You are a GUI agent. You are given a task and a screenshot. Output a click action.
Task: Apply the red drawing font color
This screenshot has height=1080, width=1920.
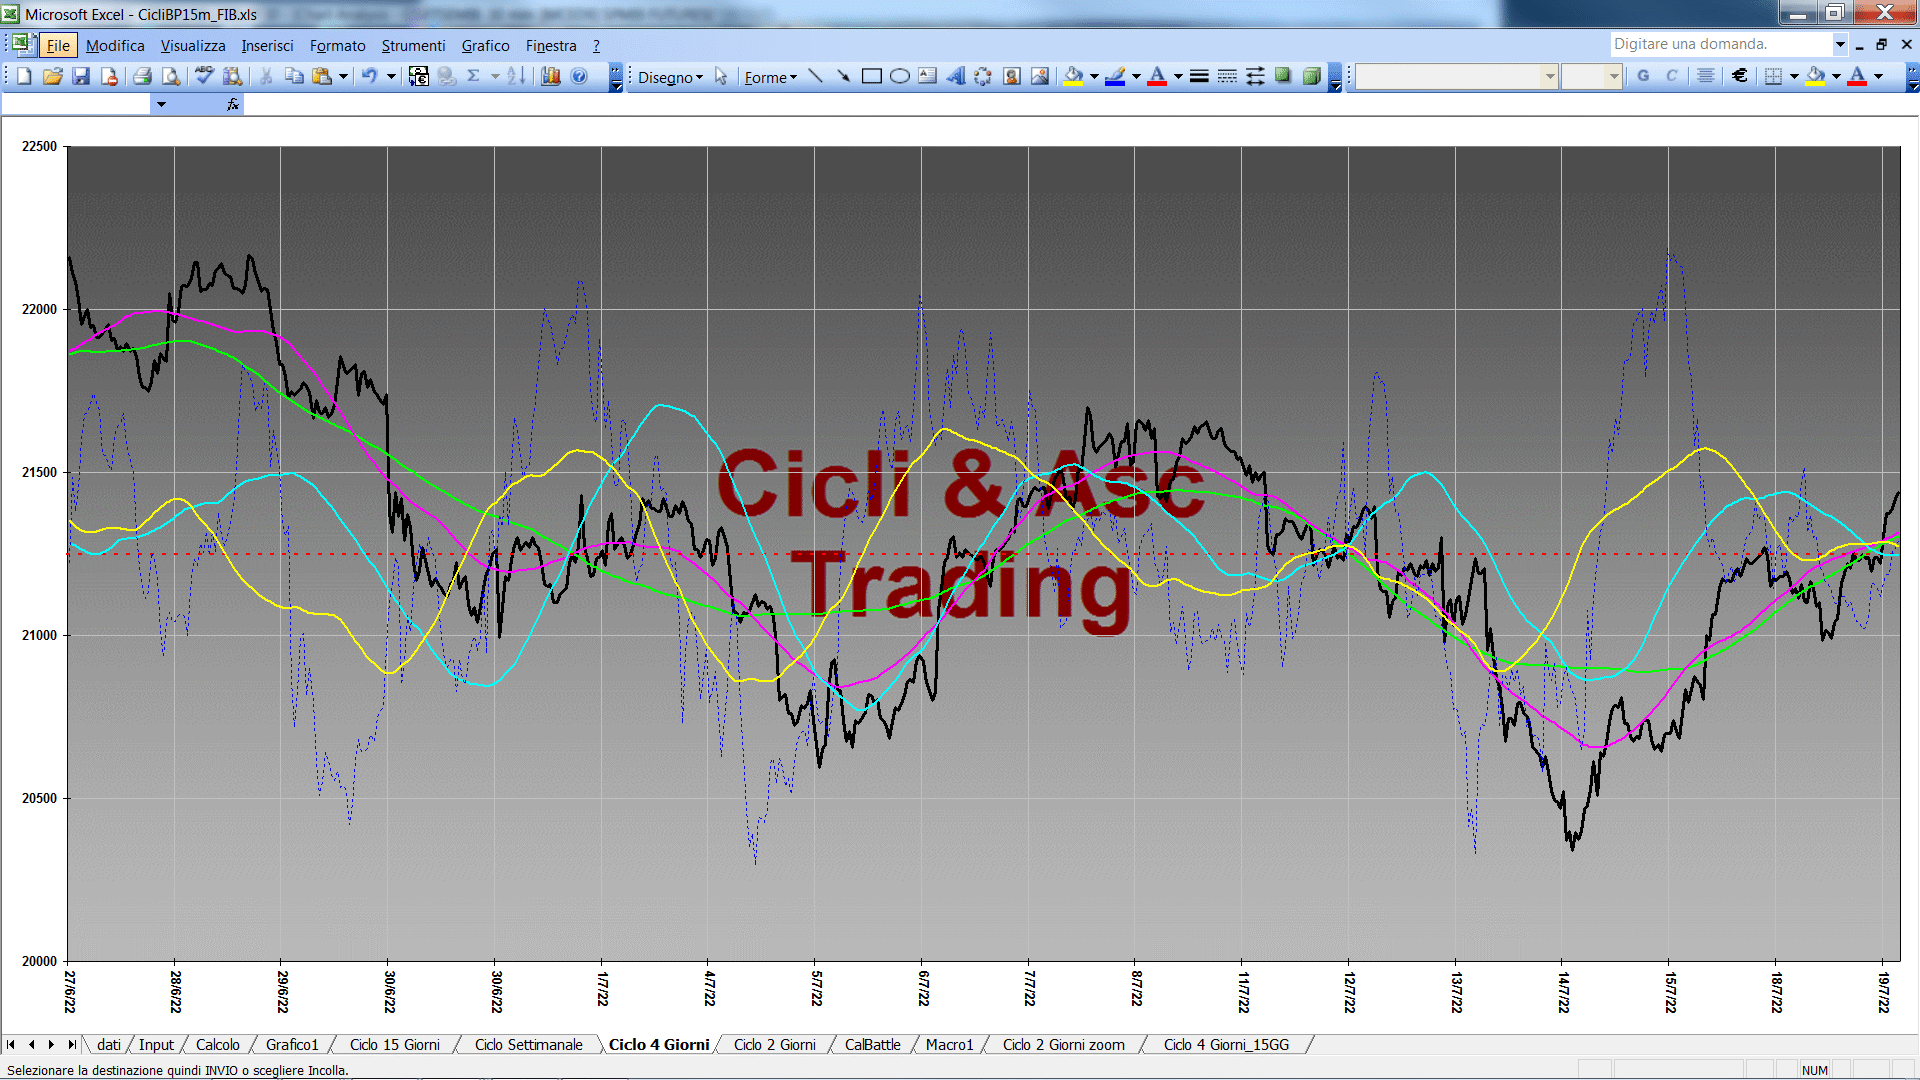tap(1157, 77)
